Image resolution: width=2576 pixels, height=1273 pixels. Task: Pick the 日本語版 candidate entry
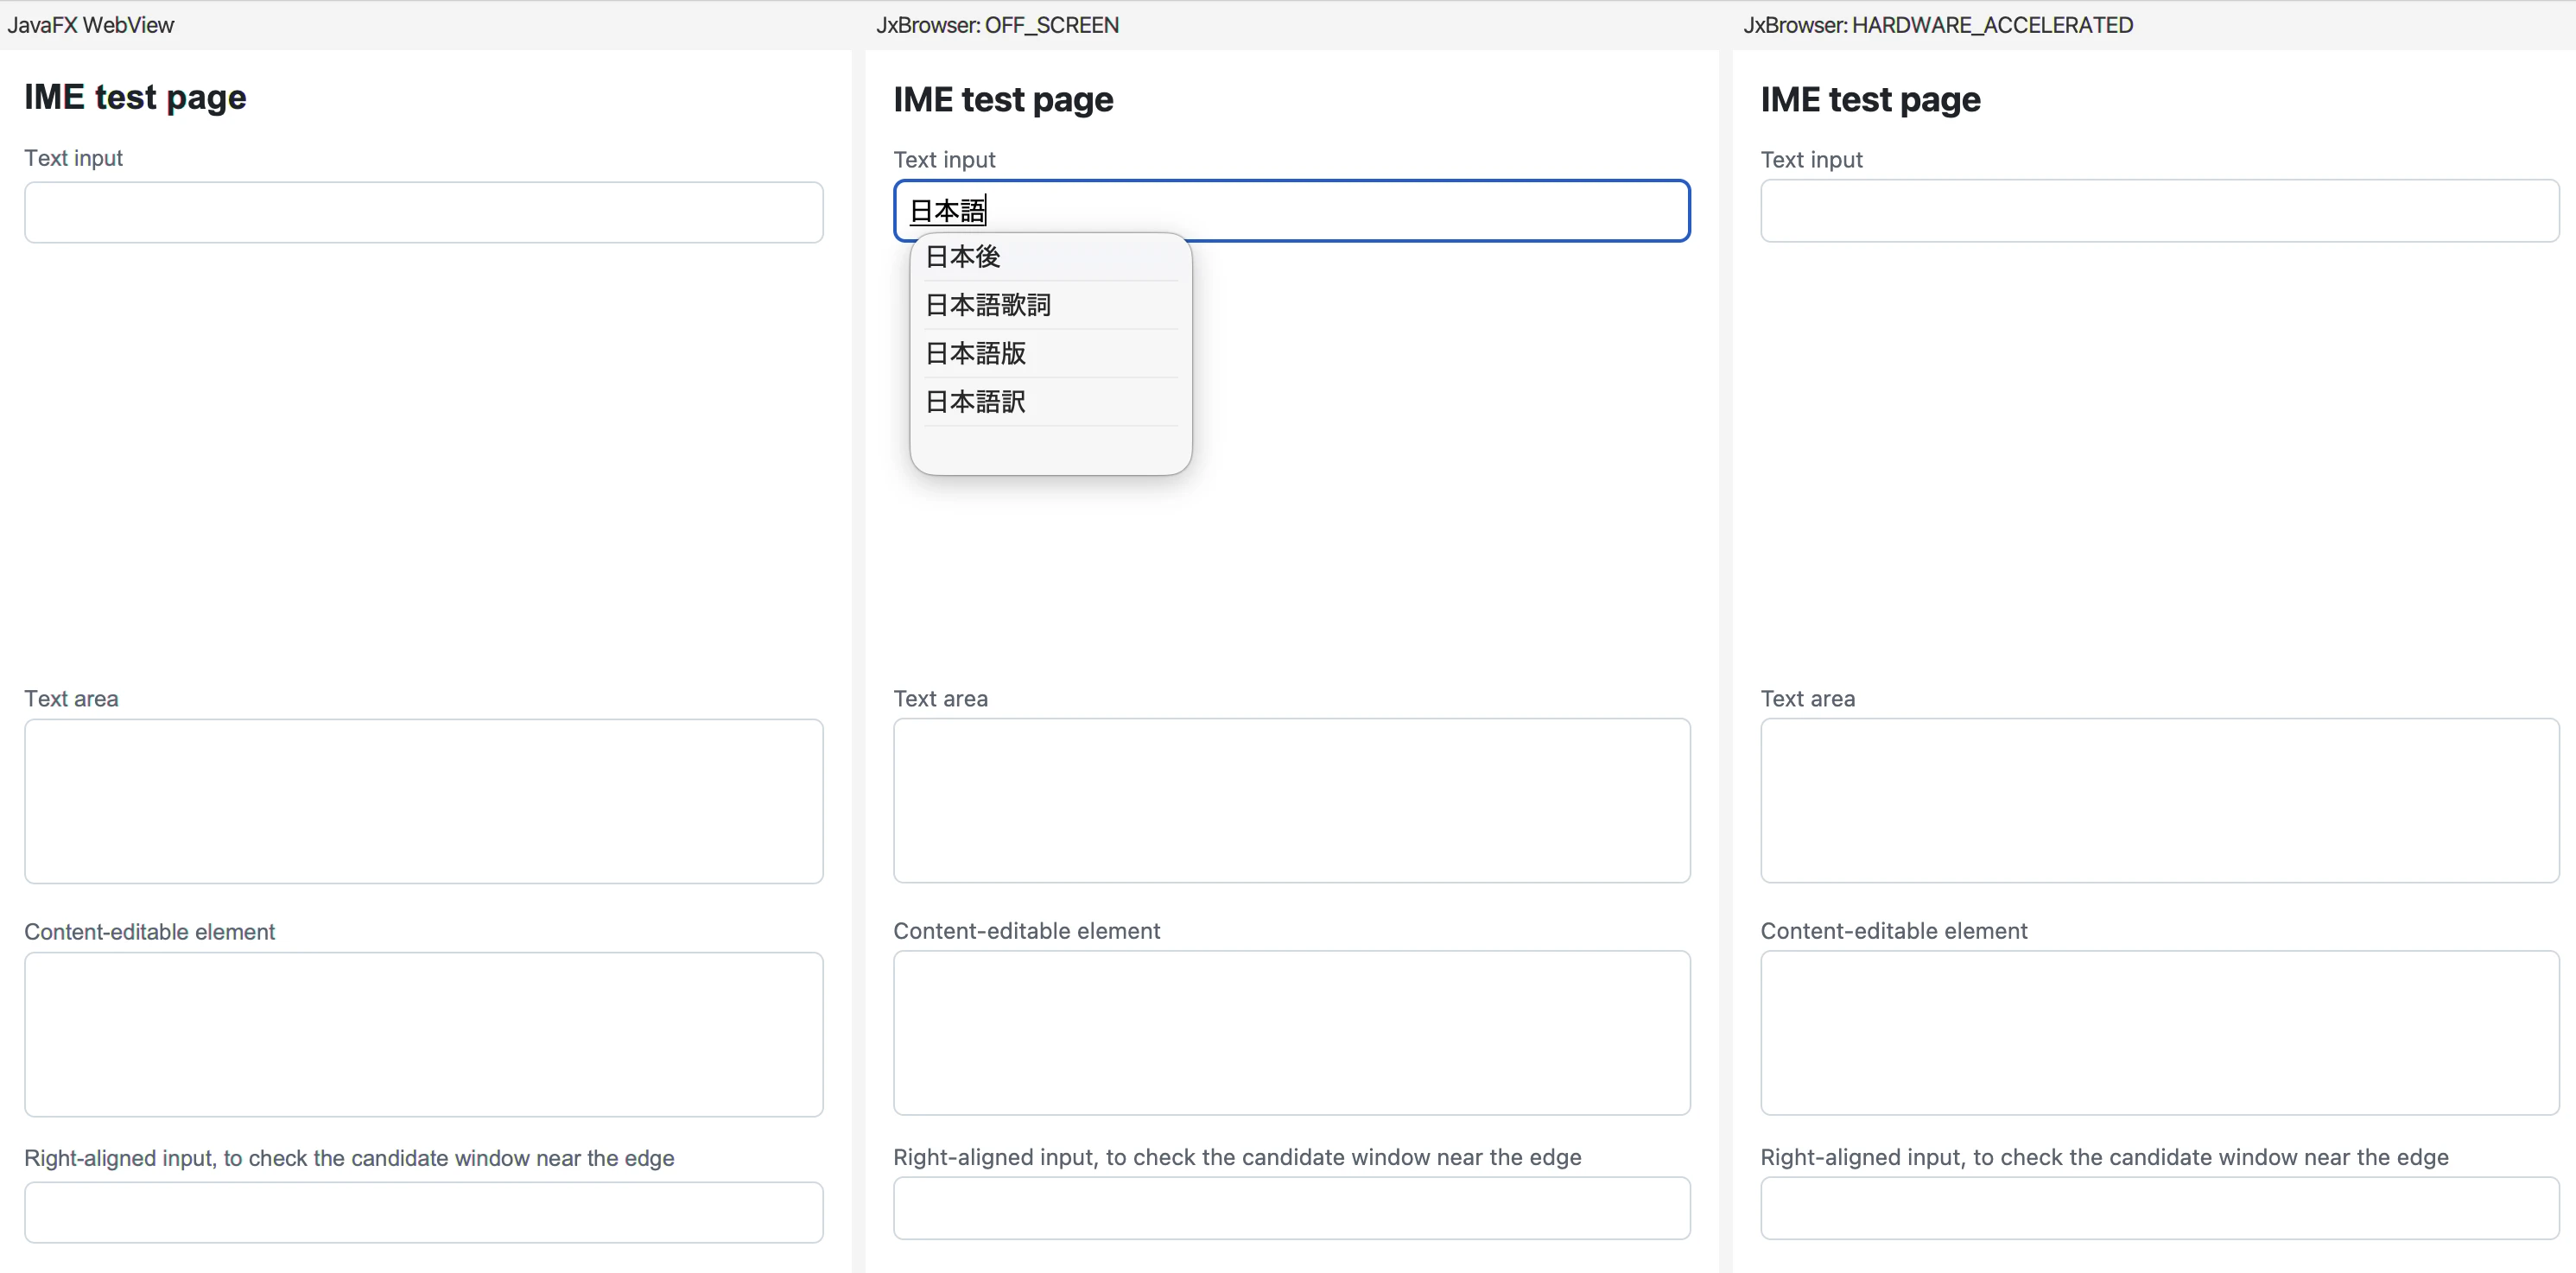1050,353
